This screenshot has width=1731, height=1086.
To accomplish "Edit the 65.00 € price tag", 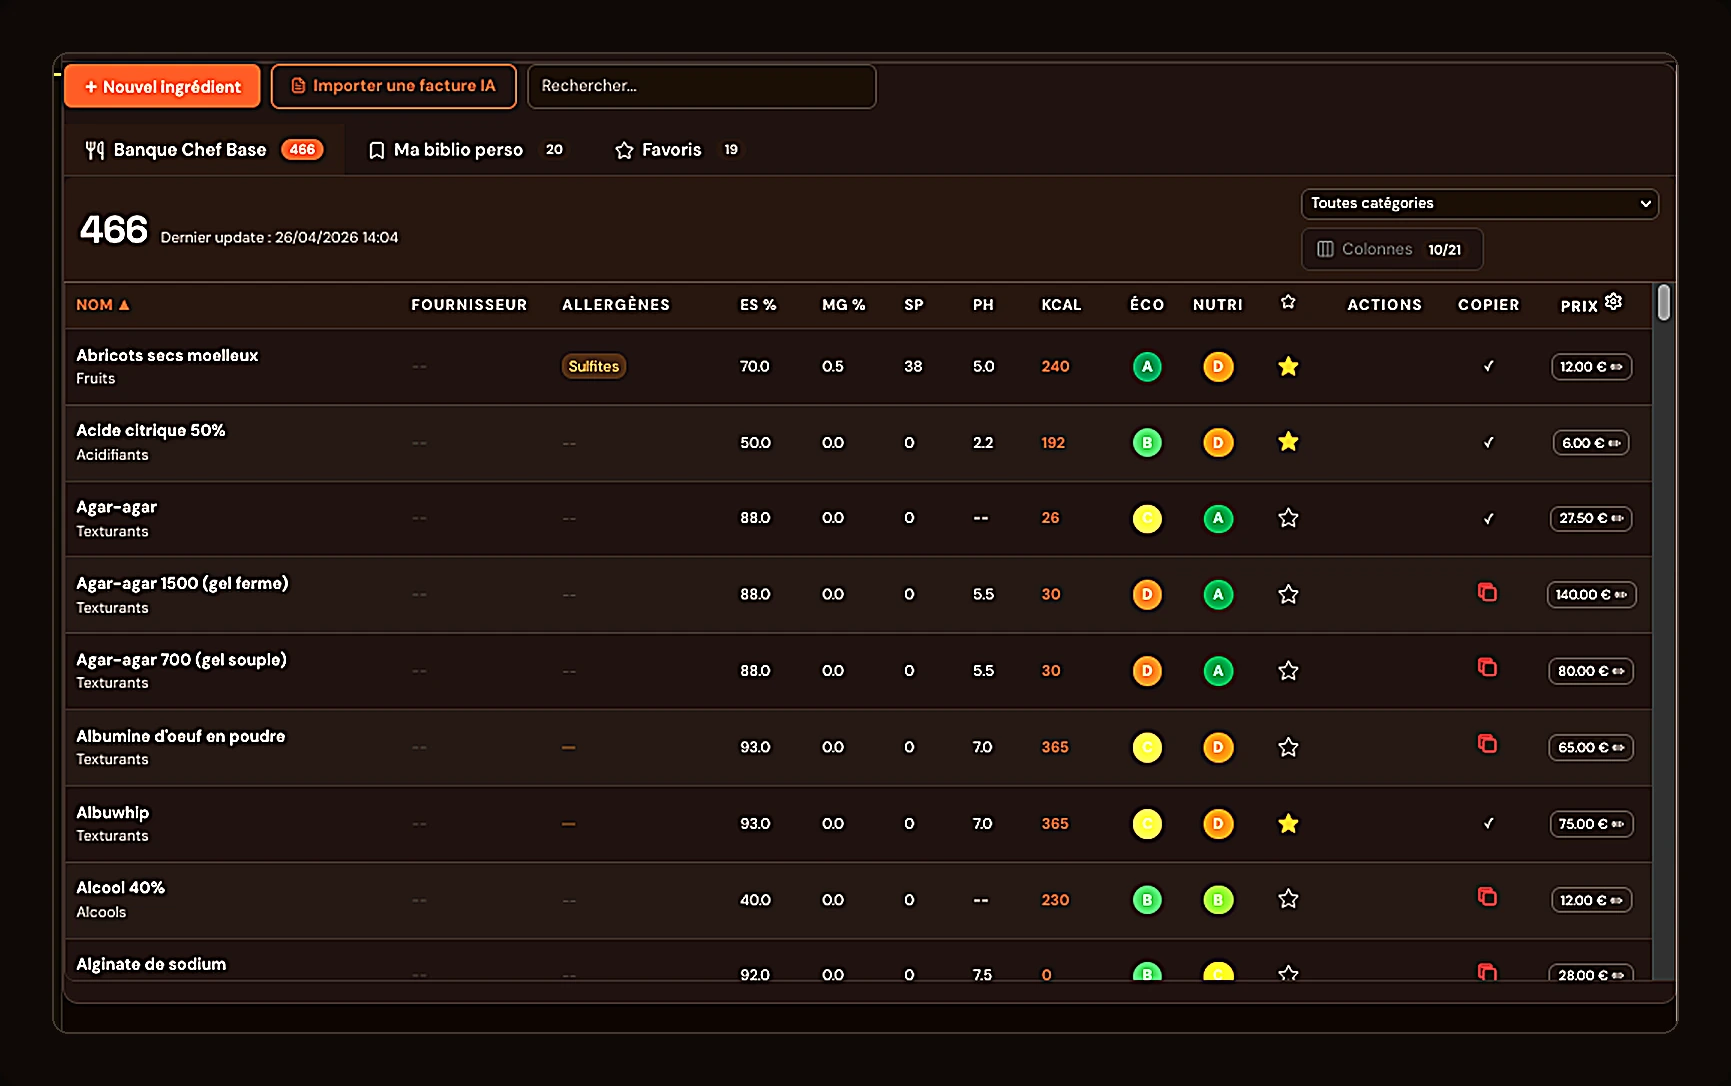I will click(x=1591, y=748).
